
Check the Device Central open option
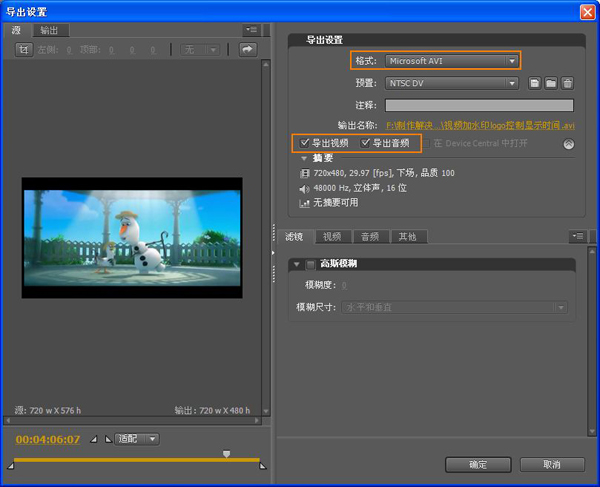pyautogui.click(x=426, y=143)
